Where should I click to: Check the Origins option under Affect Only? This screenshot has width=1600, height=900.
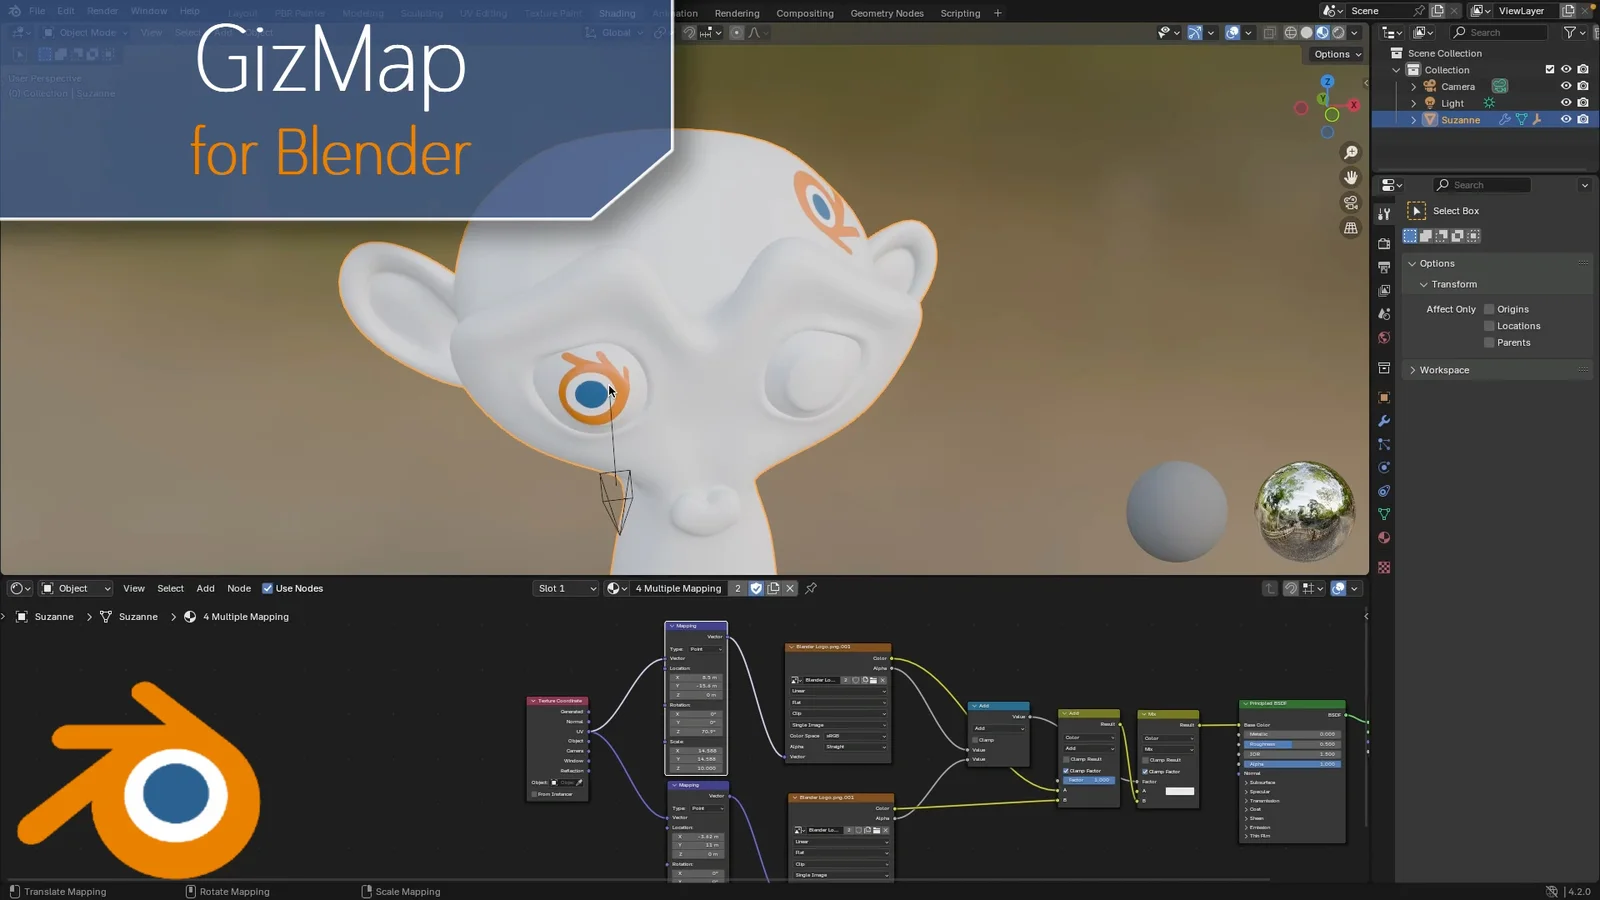tap(1489, 309)
